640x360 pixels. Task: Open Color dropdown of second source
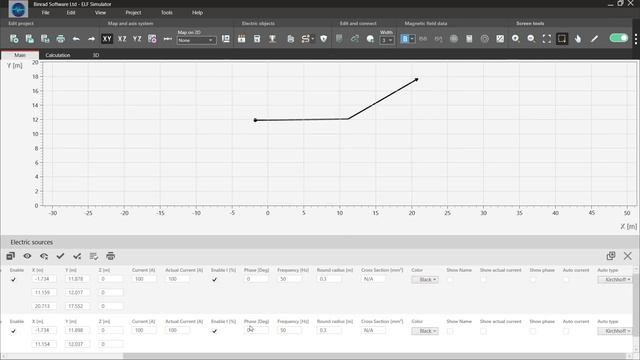425,331
